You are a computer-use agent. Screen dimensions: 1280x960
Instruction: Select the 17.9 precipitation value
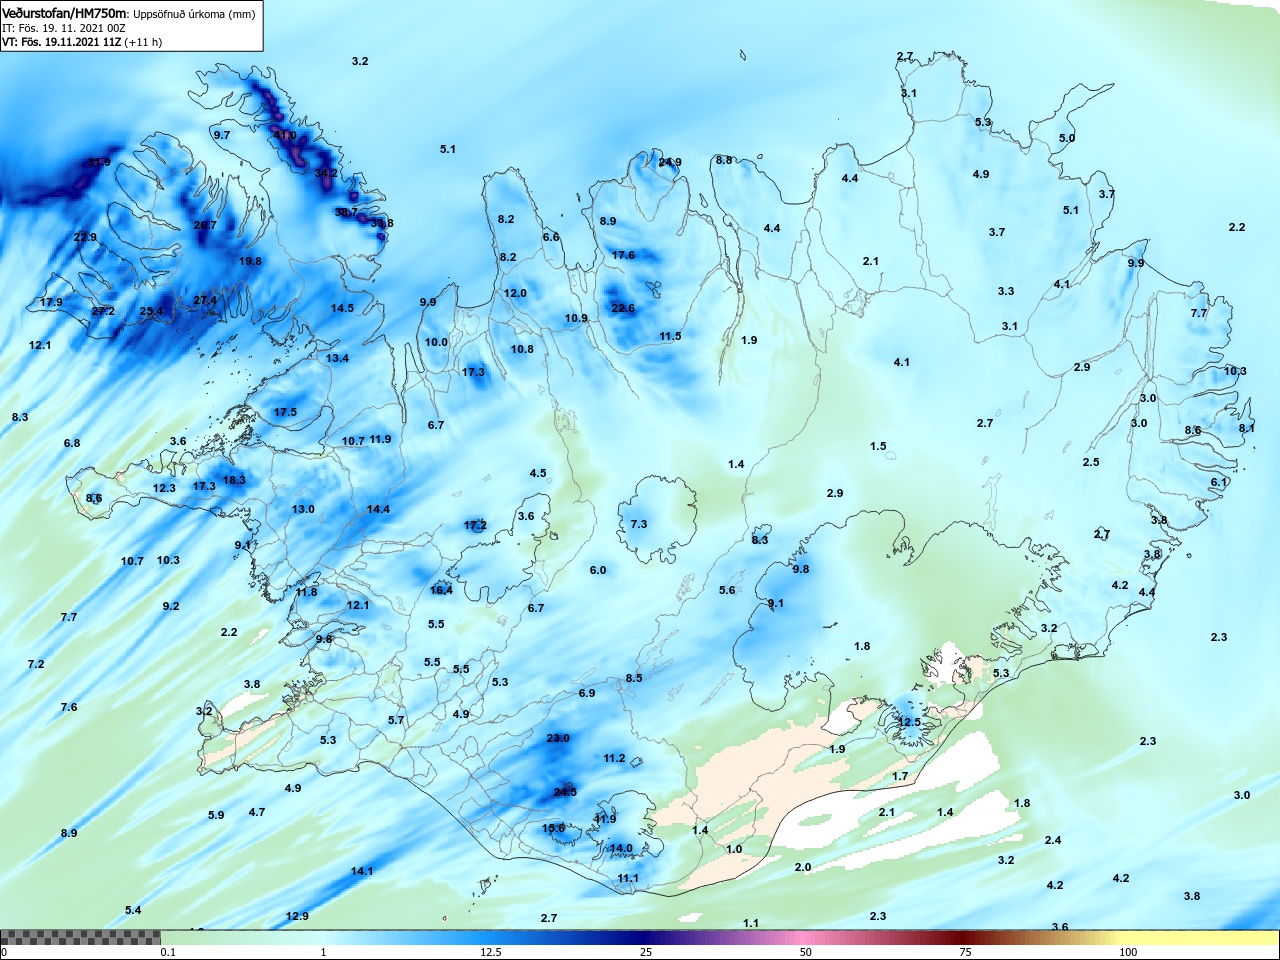pyautogui.click(x=51, y=302)
